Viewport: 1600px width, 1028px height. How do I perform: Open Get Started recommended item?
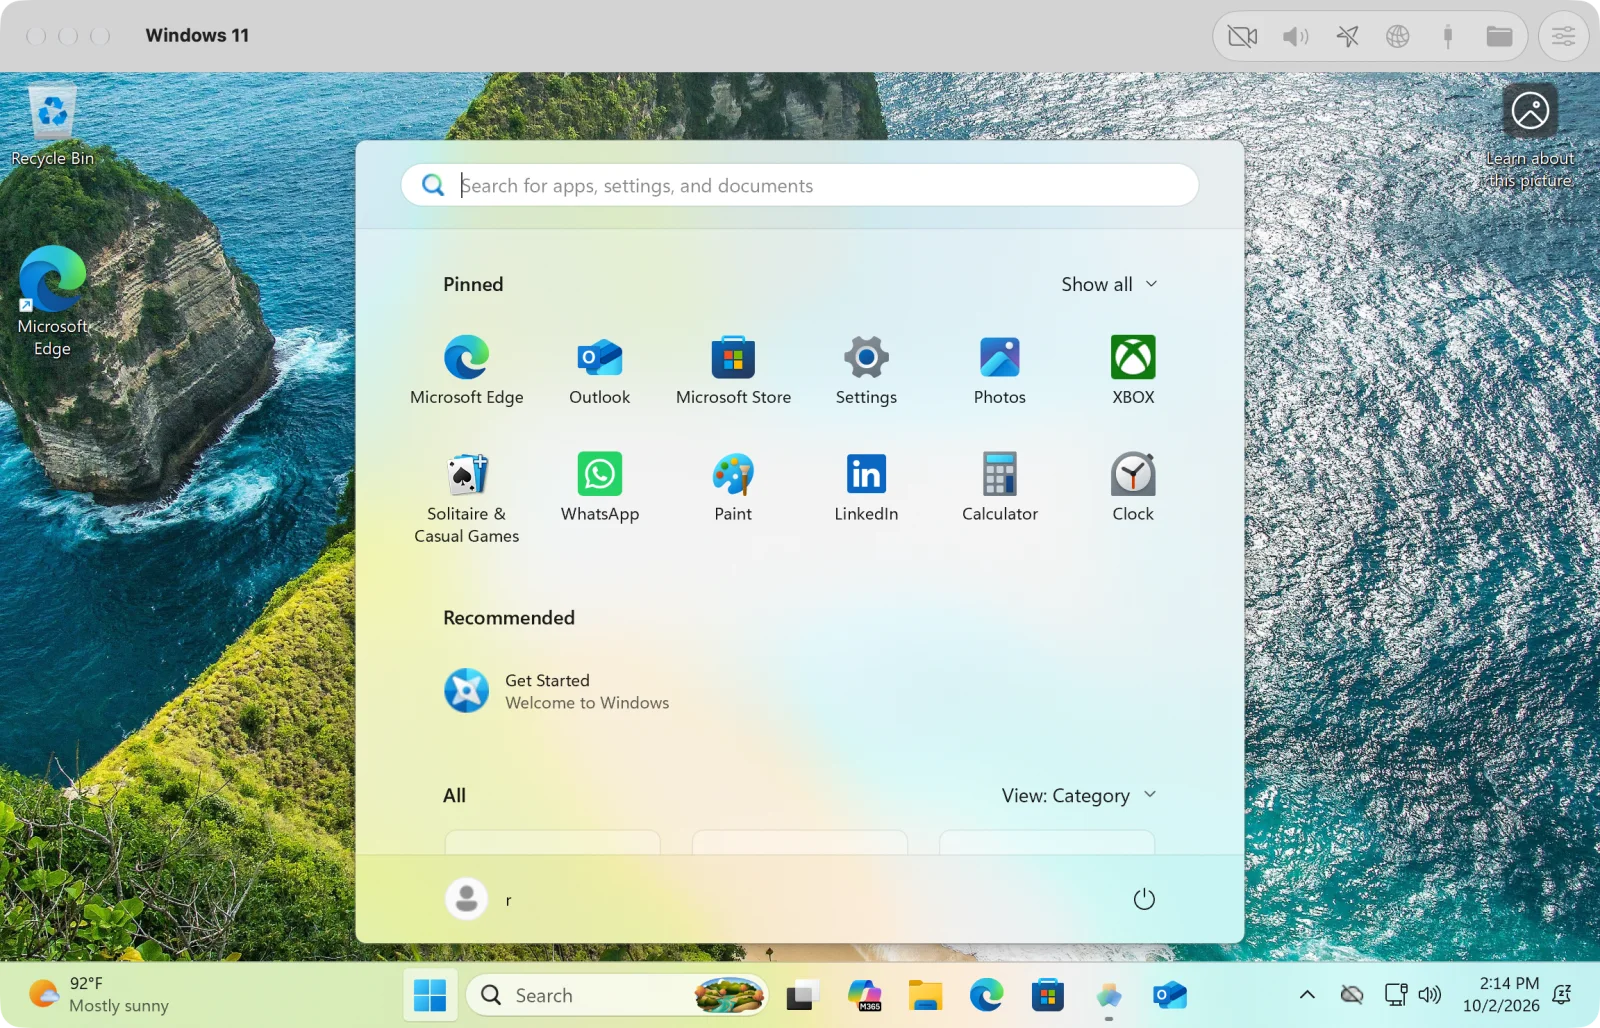(x=557, y=691)
